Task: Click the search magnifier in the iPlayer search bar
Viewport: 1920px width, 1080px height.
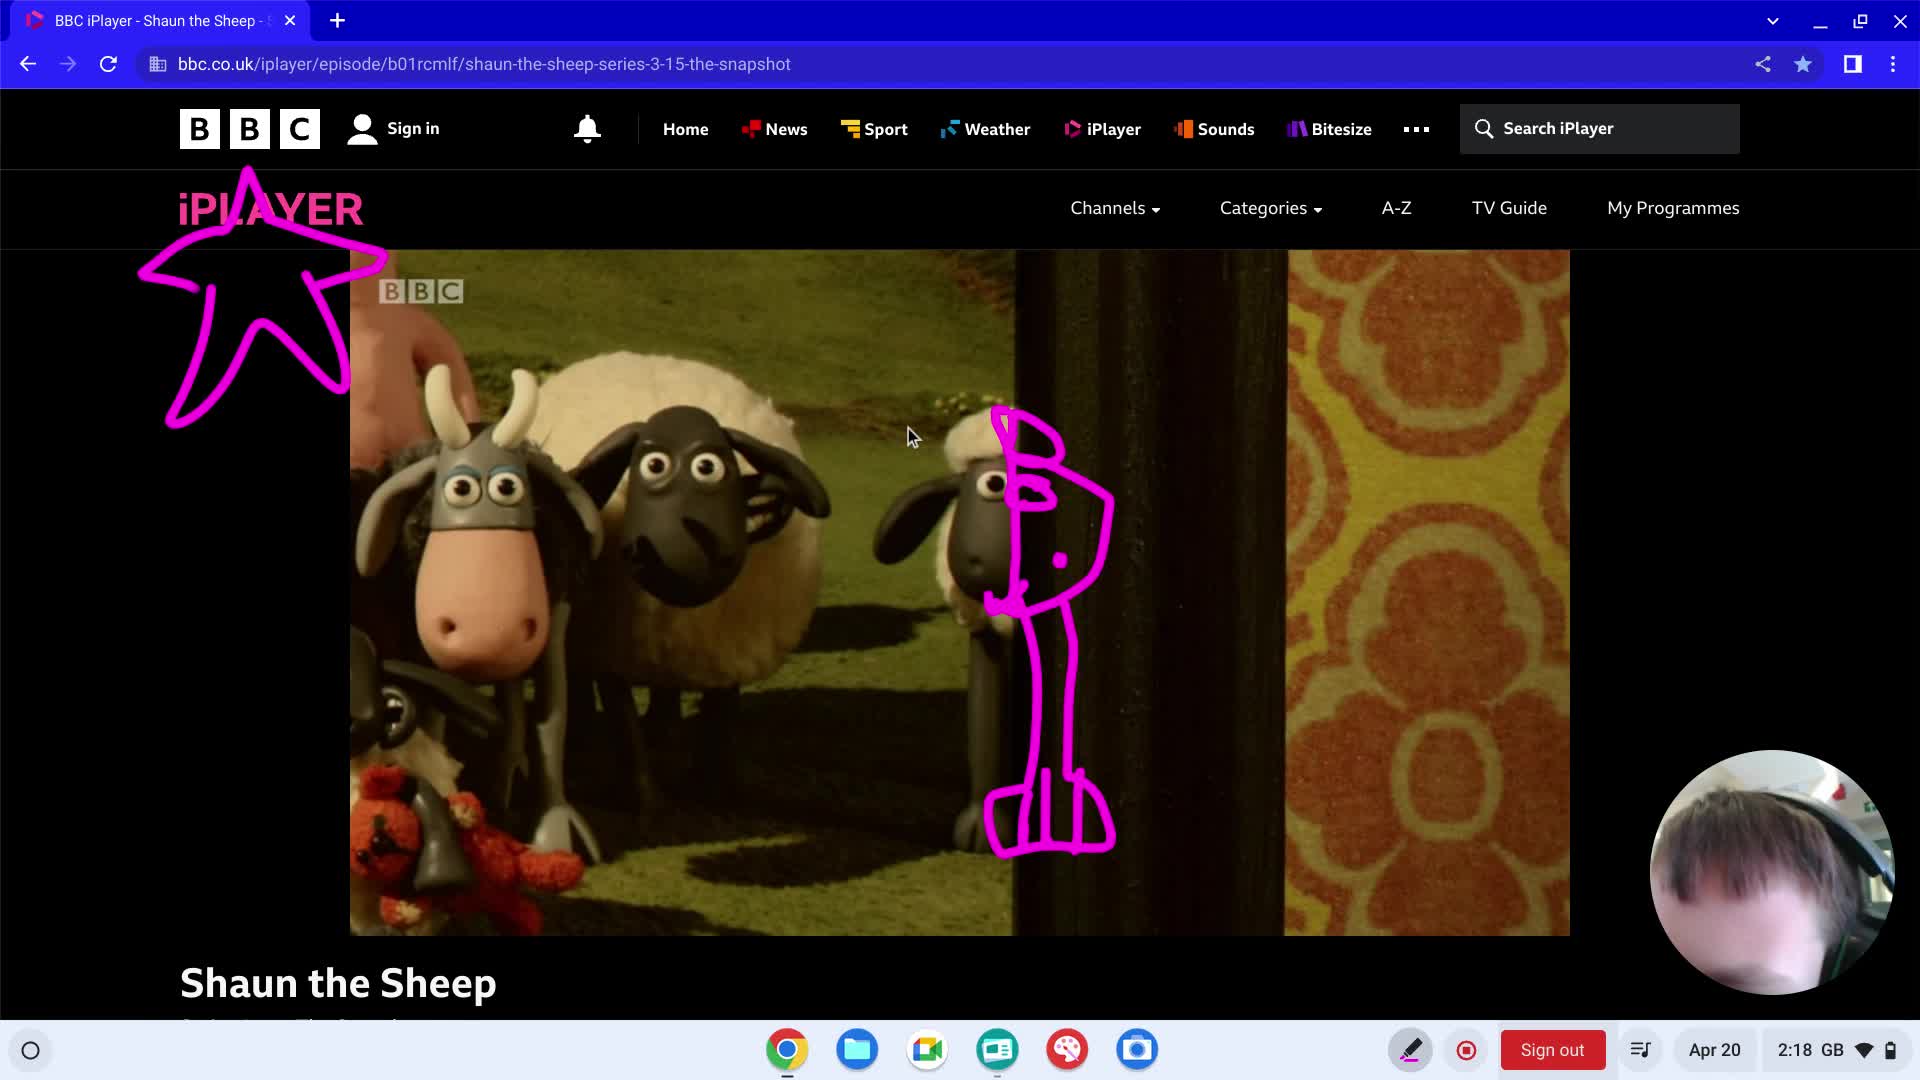Action: pyautogui.click(x=1484, y=128)
